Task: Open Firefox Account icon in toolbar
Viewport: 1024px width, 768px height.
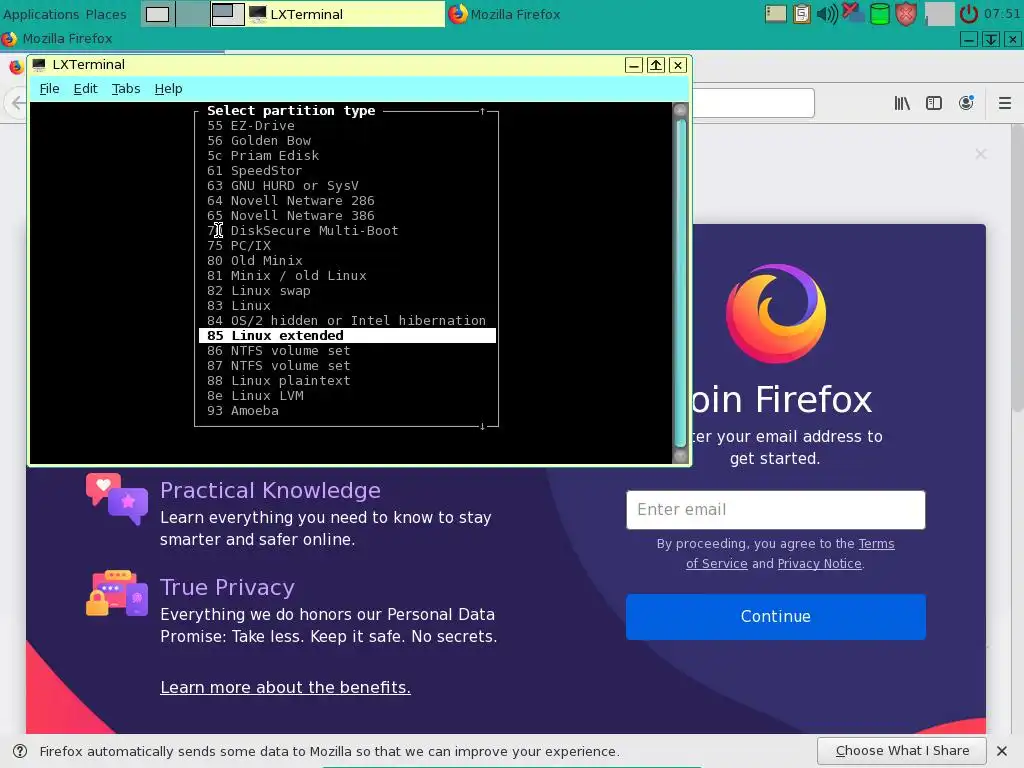Action: pos(966,103)
